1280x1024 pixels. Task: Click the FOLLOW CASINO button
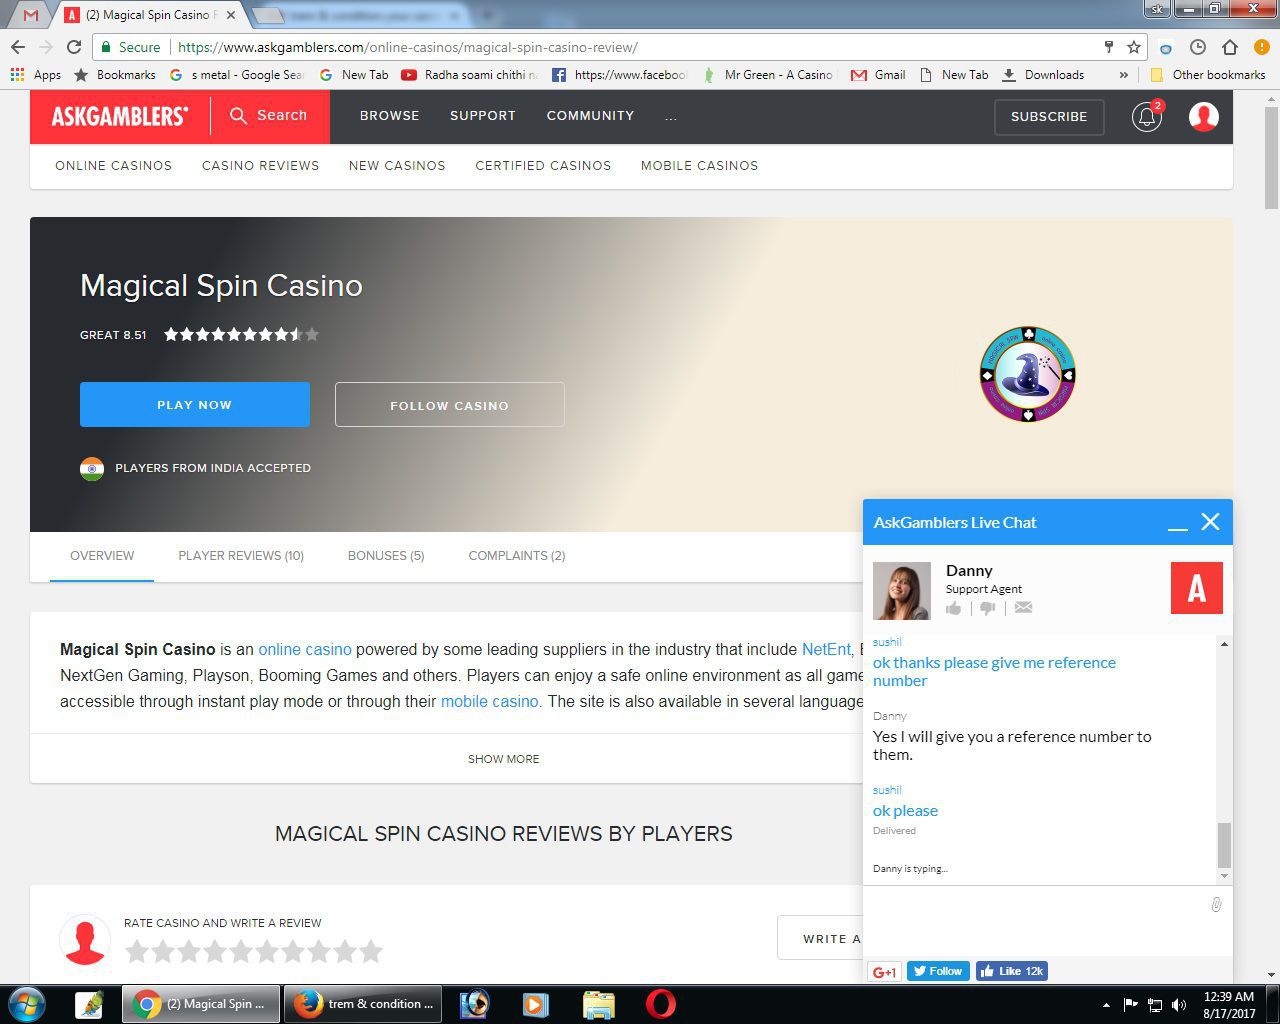coord(449,405)
